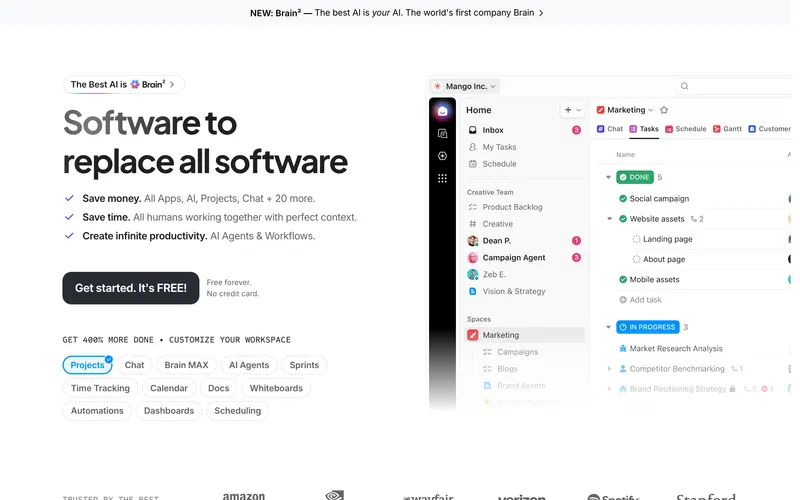Select the Calendar feature chip
Screen dimensions: 800x500
(x=169, y=388)
